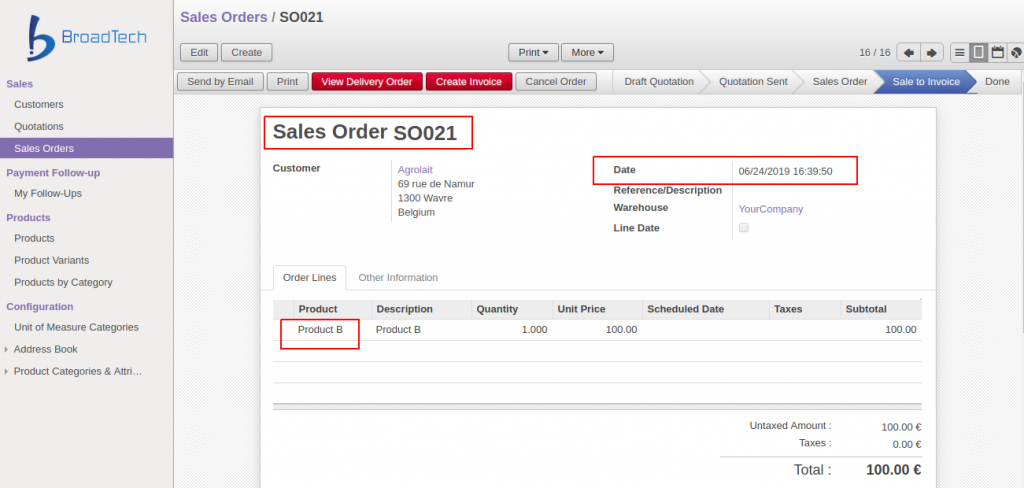Screen dimensions: 1024x488
Task: Expand Product Categories & Attributes menu
Action: 77,371
